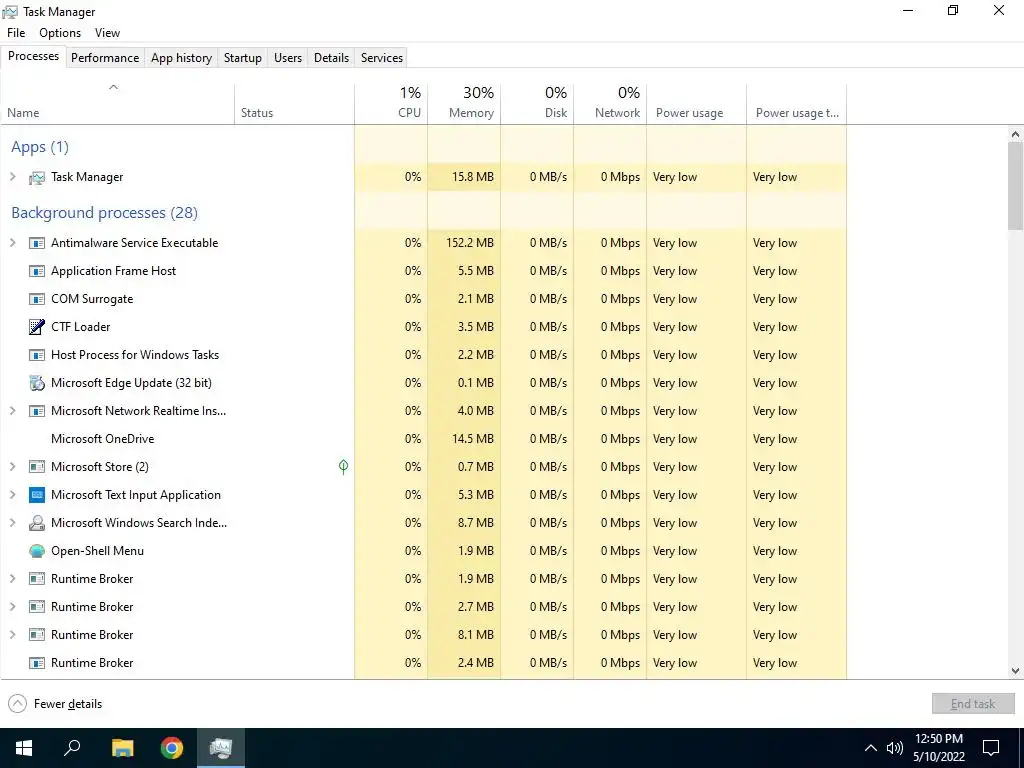Sort by the Status column header
Image resolution: width=1024 pixels, height=768 pixels.
click(295, 104)
